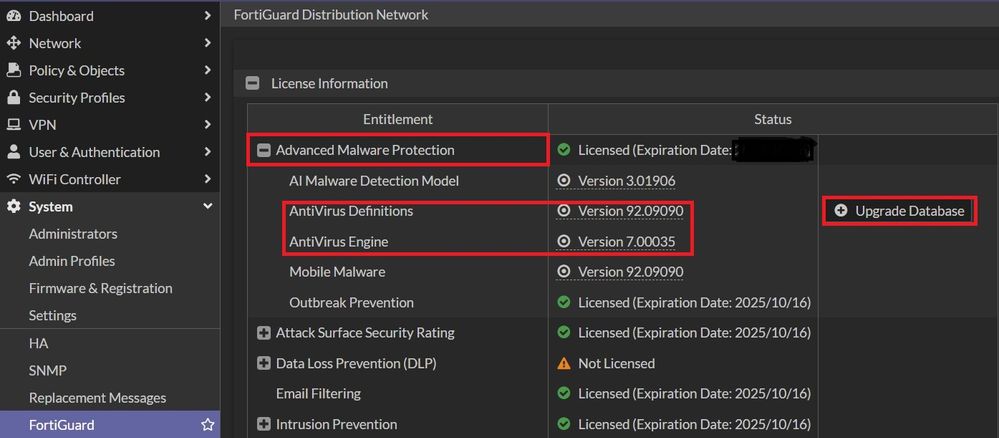Image resolution: width=999 pixels, height=438 pixels.
Task: Click AntiVirus Definitions Version 92.09090 link
Action: [x=630, y=211]
